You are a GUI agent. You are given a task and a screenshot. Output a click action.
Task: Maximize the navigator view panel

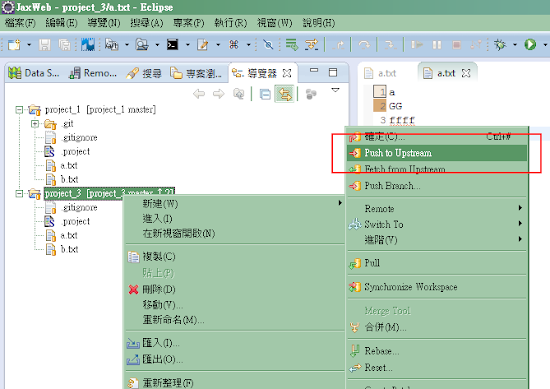point(333,72)
